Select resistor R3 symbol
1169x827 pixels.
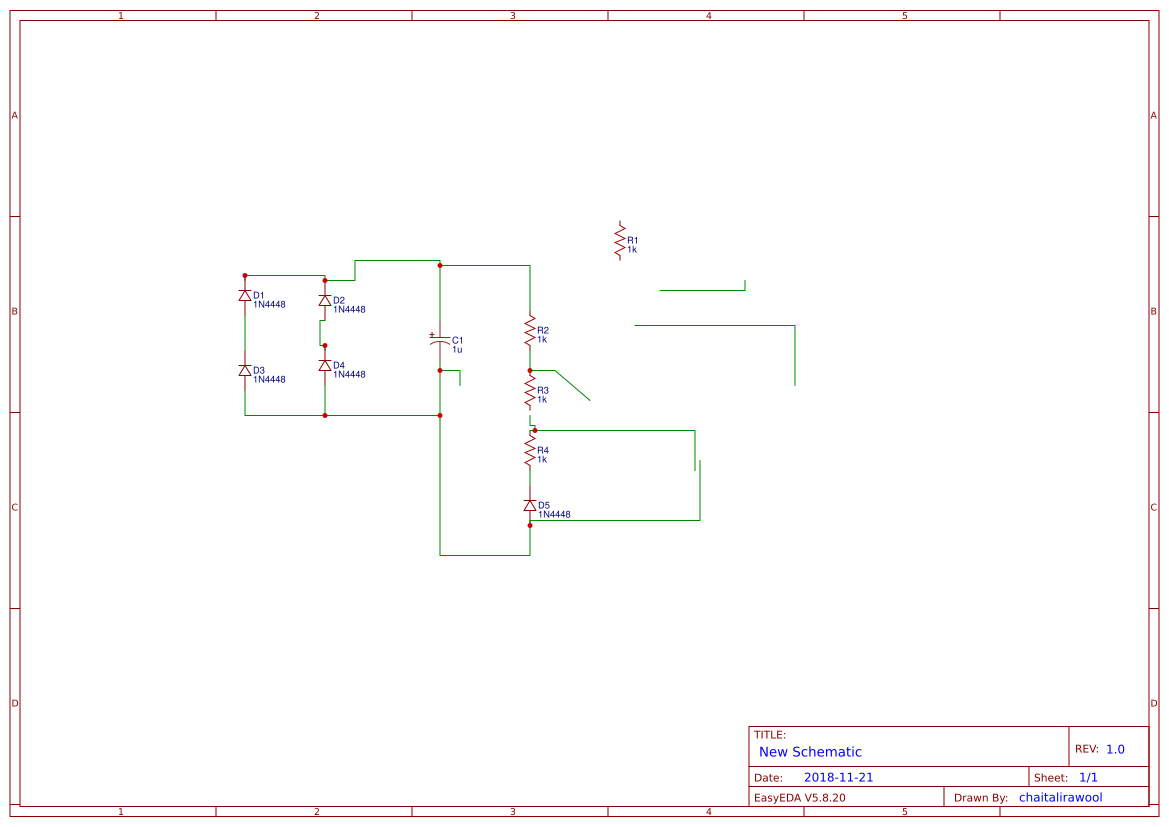point(529,390)
